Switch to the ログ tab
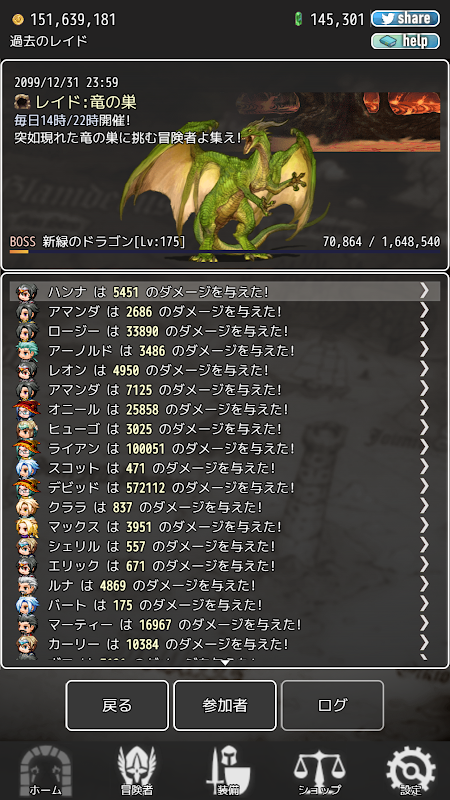Viewport: 450px width, 800px height. (333, 705)
